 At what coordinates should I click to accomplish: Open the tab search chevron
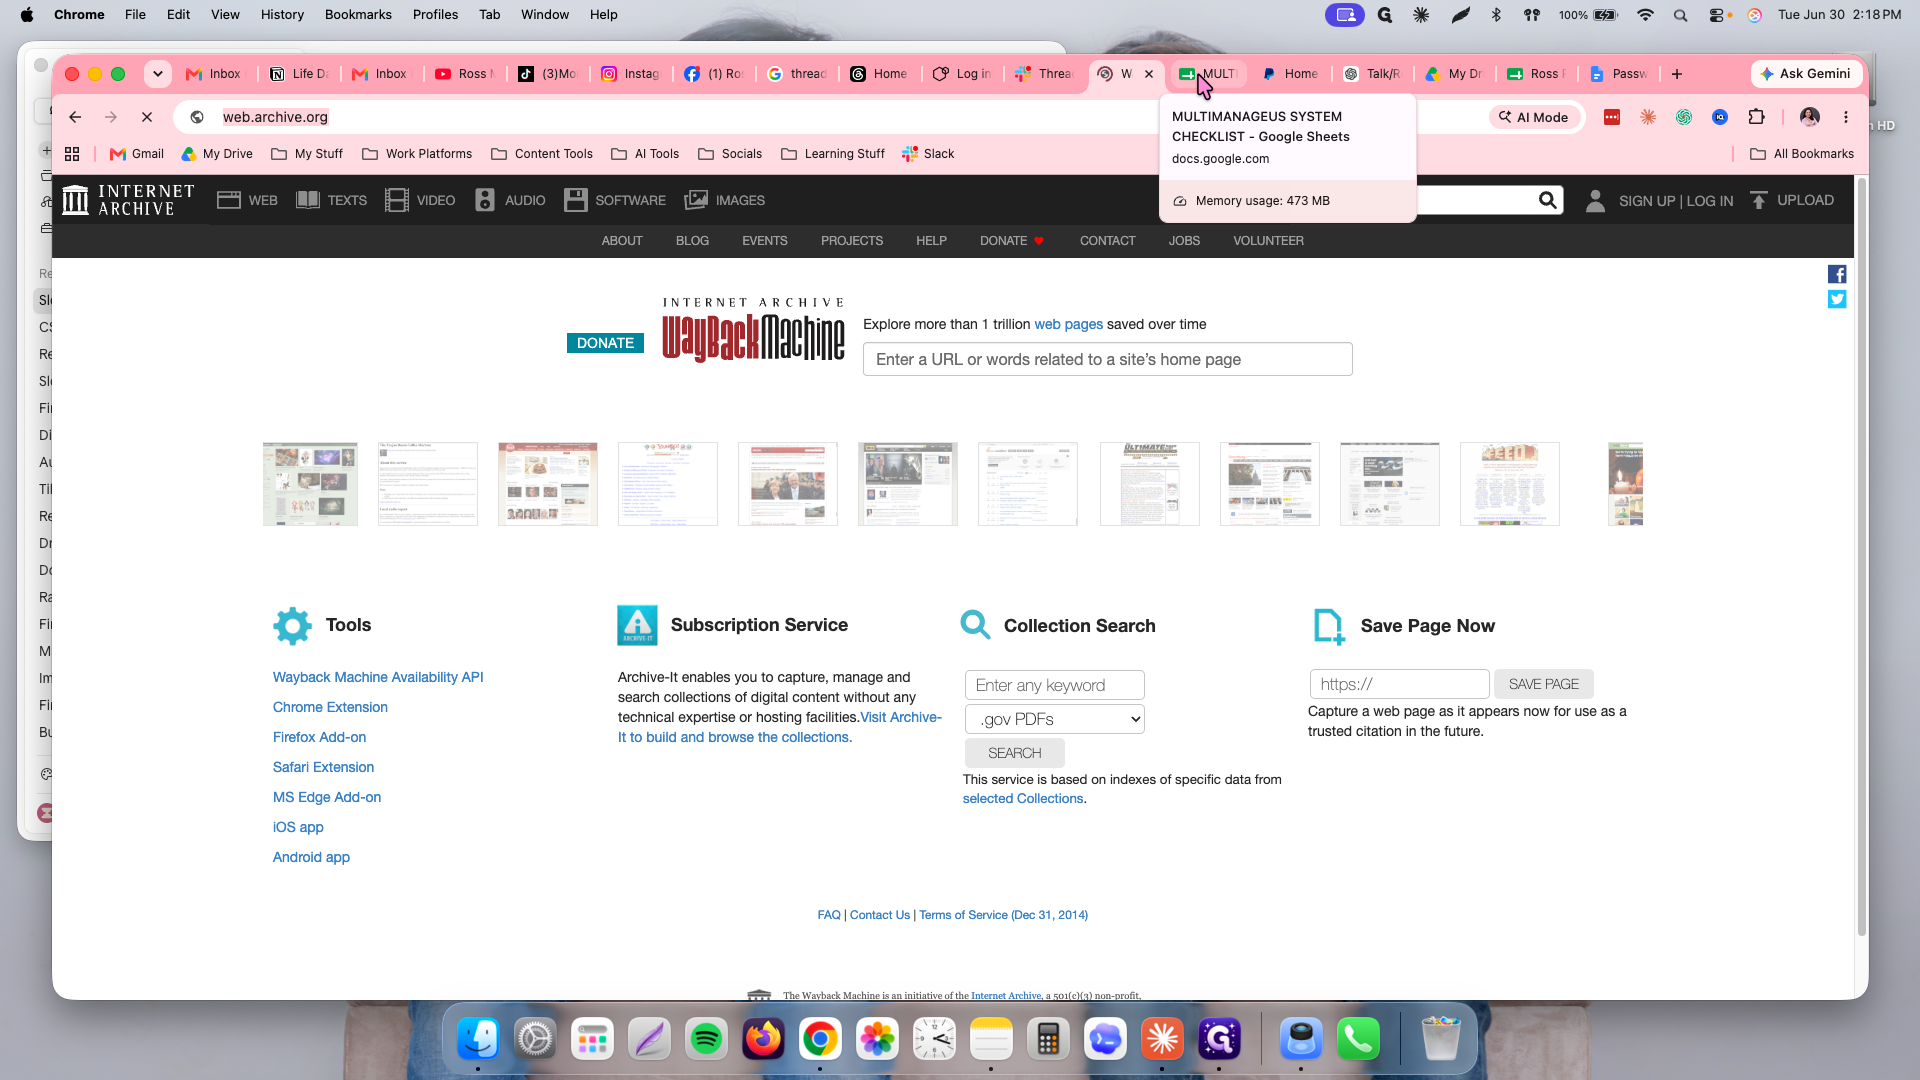pos(157,74)
